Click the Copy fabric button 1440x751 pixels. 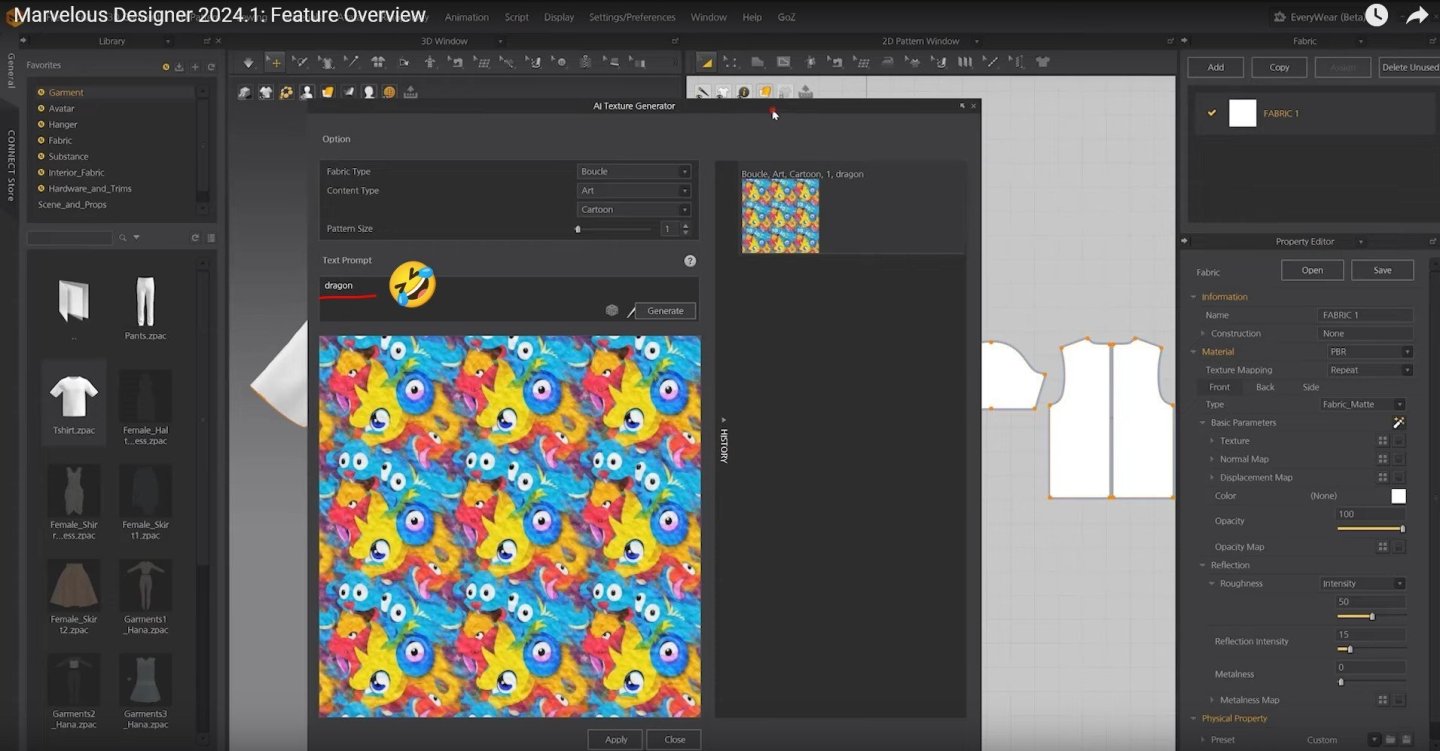click(1279, 67)
